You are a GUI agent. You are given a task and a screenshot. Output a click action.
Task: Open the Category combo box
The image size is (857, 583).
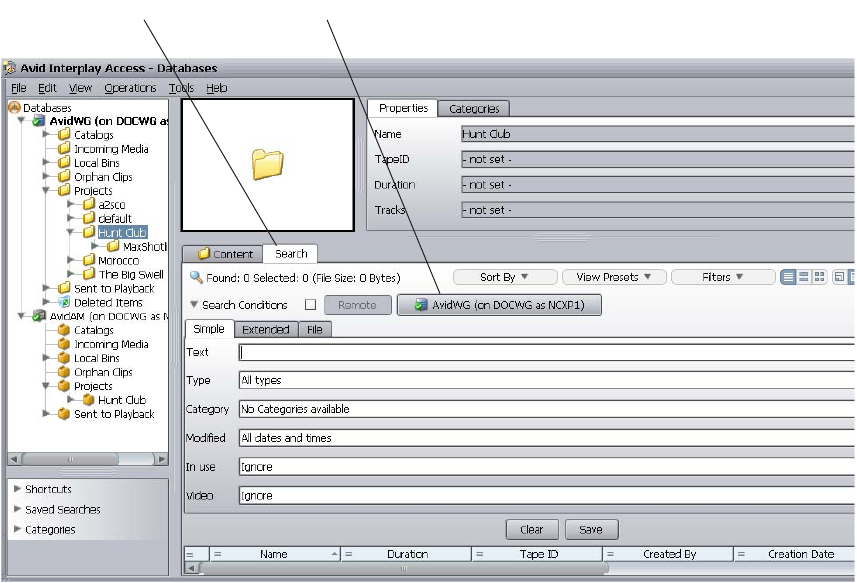click(547, 409)
